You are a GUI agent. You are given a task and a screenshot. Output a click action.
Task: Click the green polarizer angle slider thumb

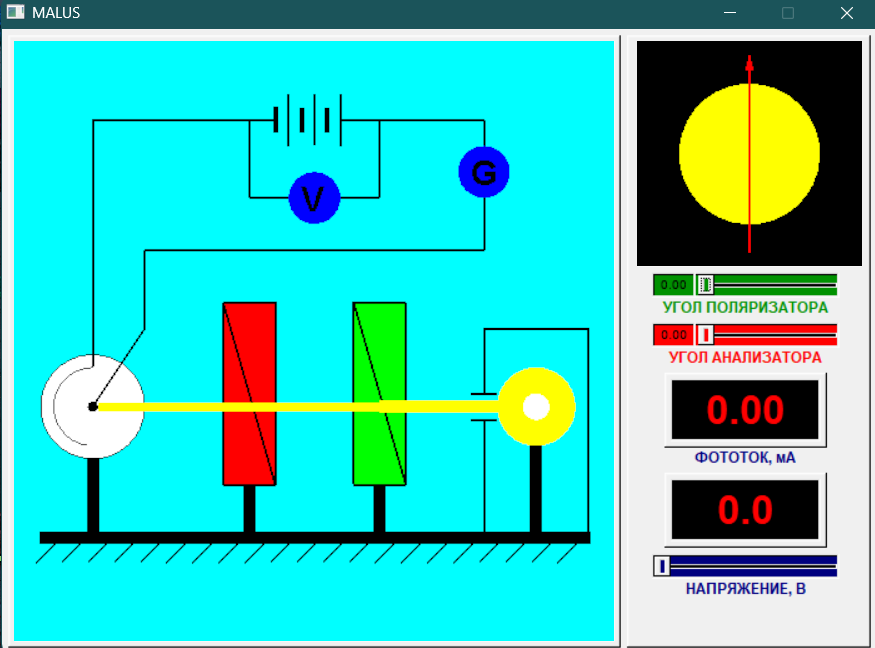706,285
